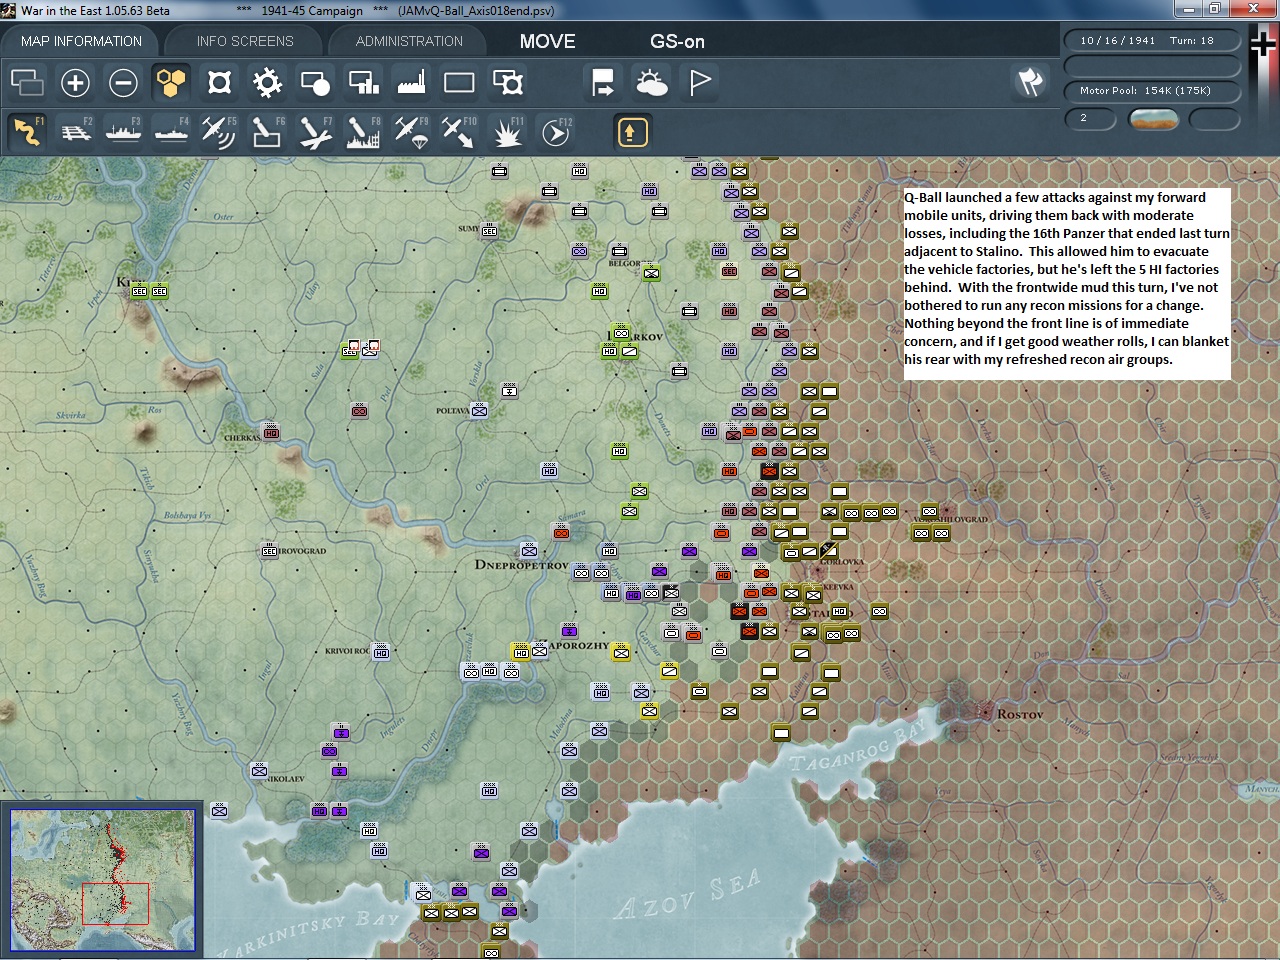
Task: Select the unit next to Kirovograd
Action: (x=269, y=551)
